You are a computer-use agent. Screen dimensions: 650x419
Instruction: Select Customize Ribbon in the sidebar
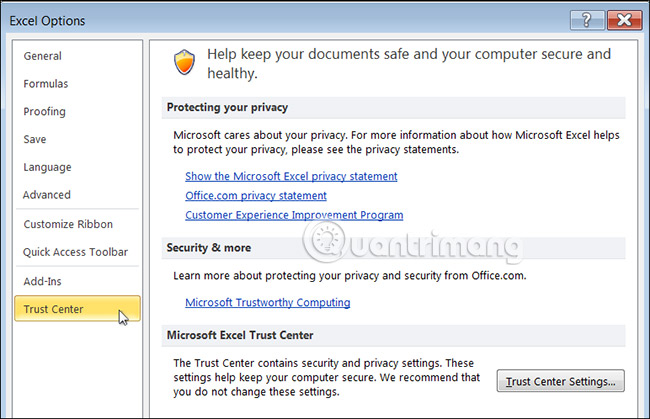68,224
